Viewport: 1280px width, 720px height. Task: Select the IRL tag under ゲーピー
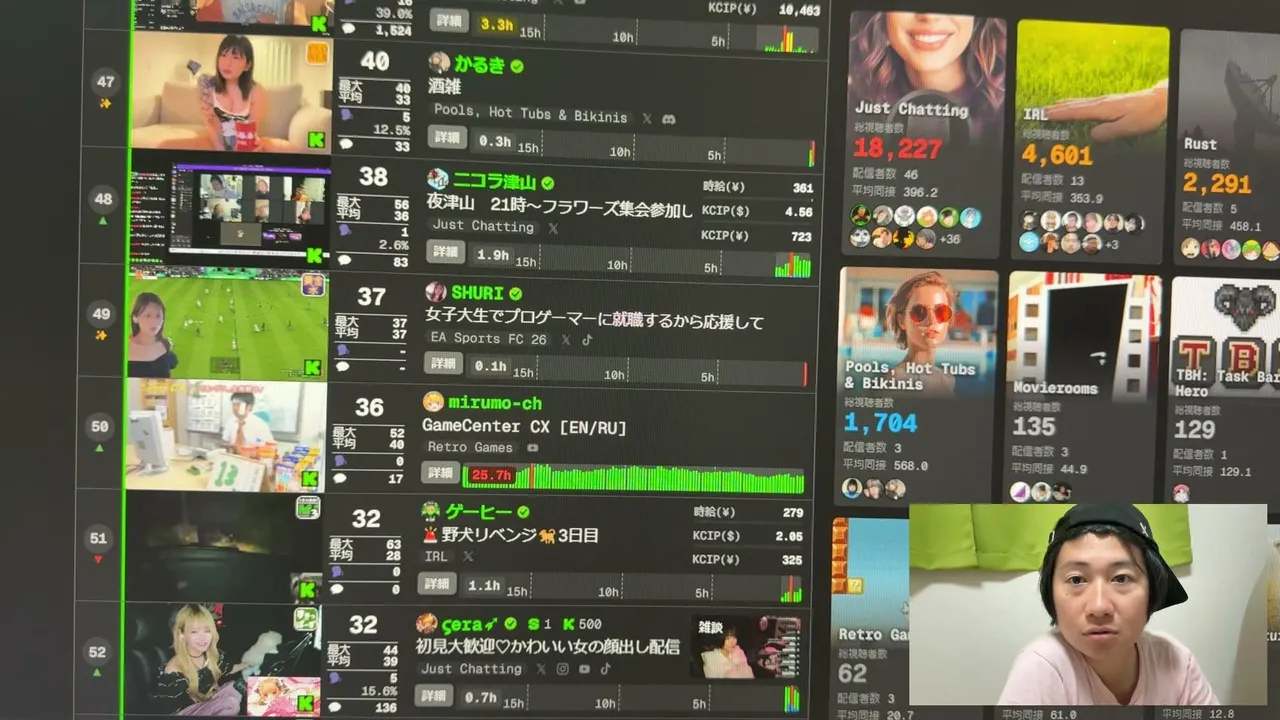click(x=436, y=557)
